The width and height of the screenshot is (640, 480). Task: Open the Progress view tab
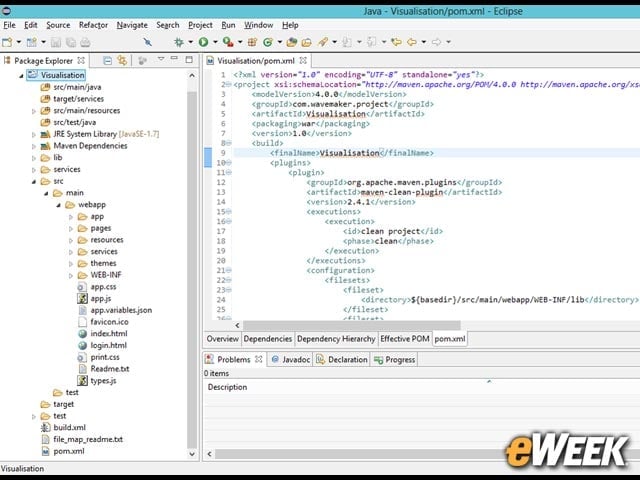pos(394,360)
